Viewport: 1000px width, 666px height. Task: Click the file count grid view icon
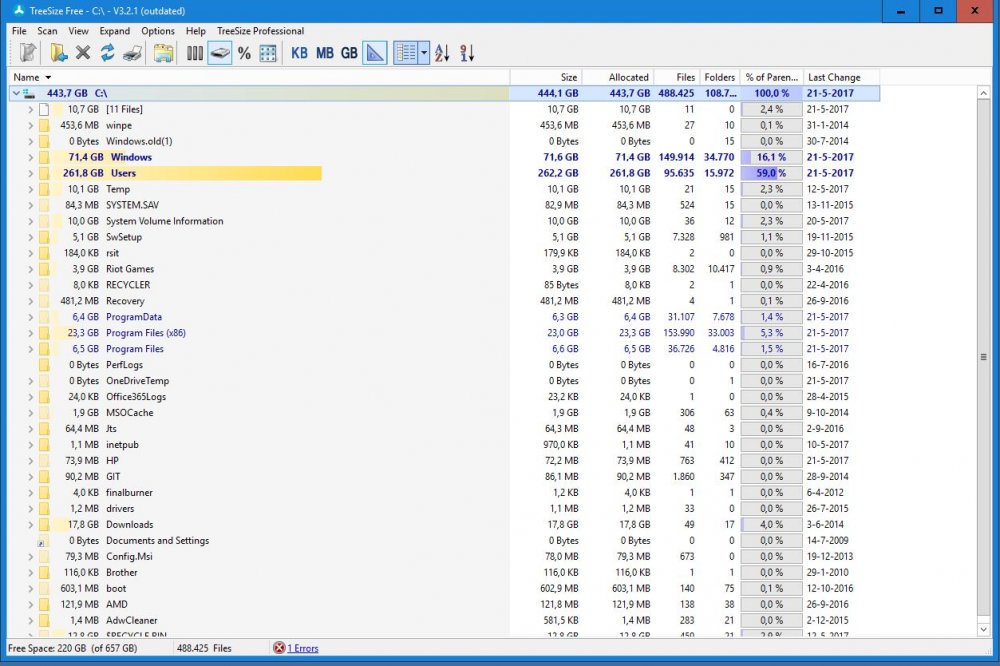[268, 53]
